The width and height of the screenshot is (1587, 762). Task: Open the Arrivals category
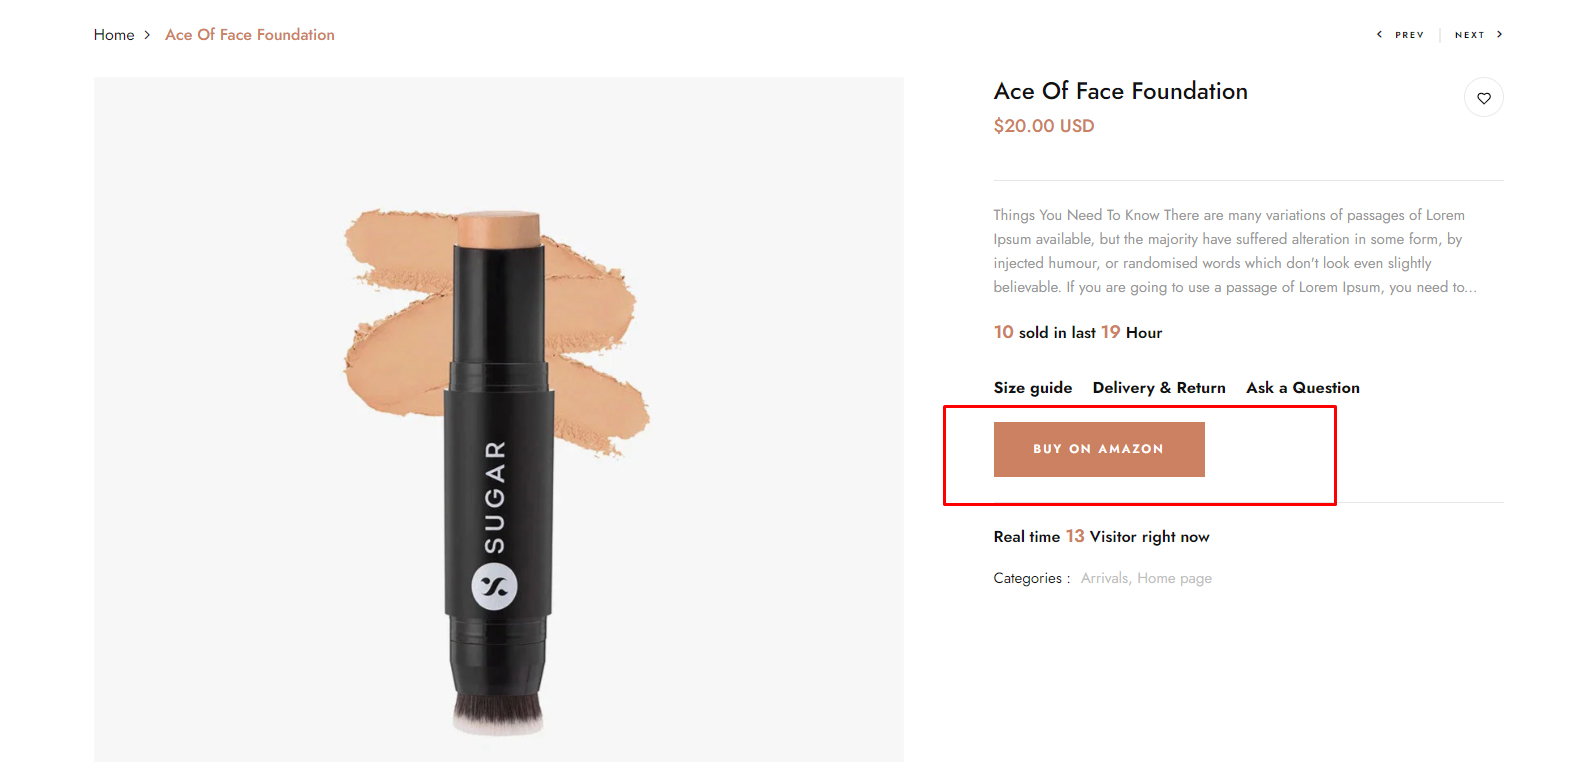(x=1104, y=578)
